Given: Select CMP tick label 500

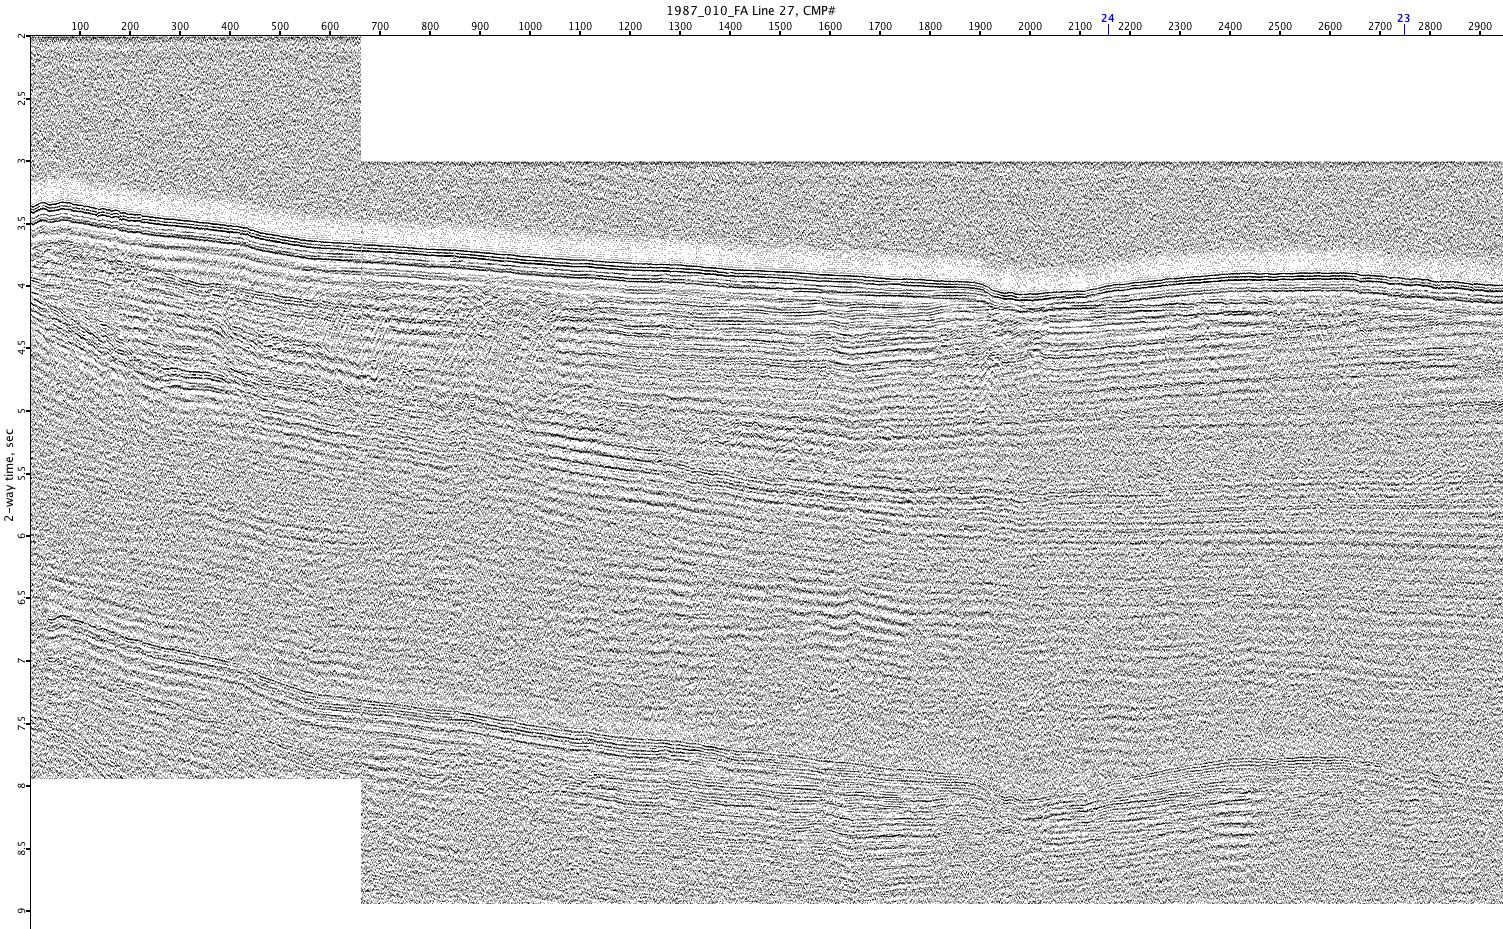Looking at the screenshot, I should point(280,27).
